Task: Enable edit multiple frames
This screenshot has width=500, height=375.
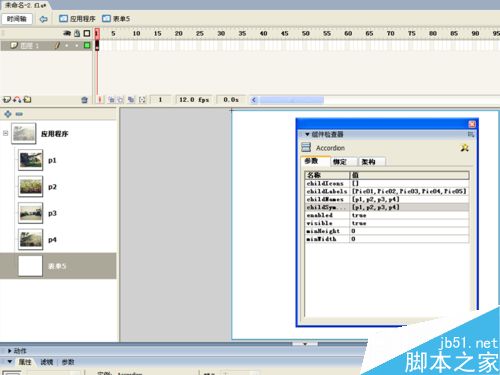Action: (x=131, y=100)
